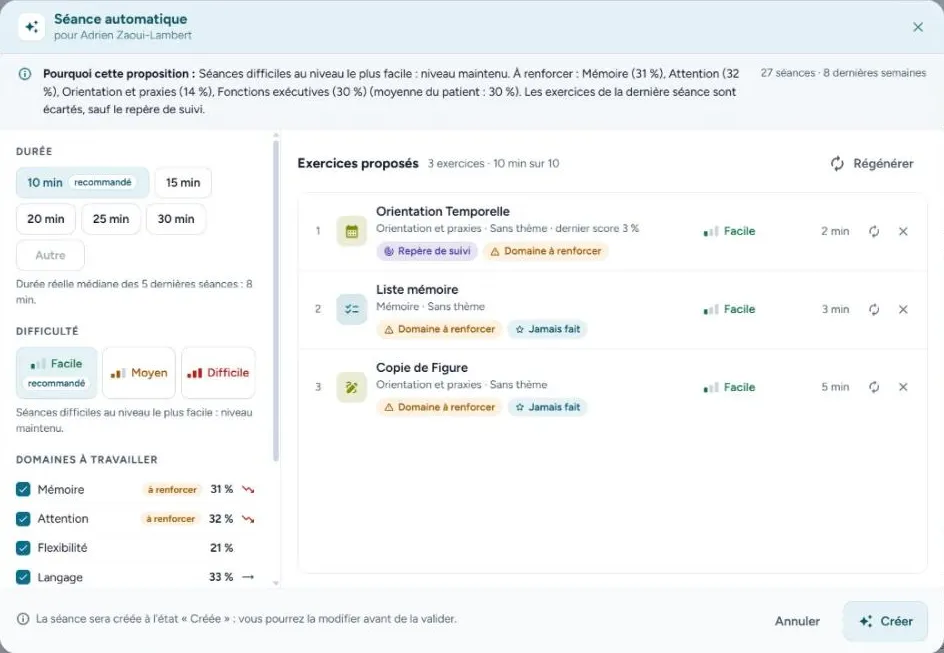The image size is (944, 653).
Task: Remove the Copie de Figure exercise
Action: pos(903,387)
